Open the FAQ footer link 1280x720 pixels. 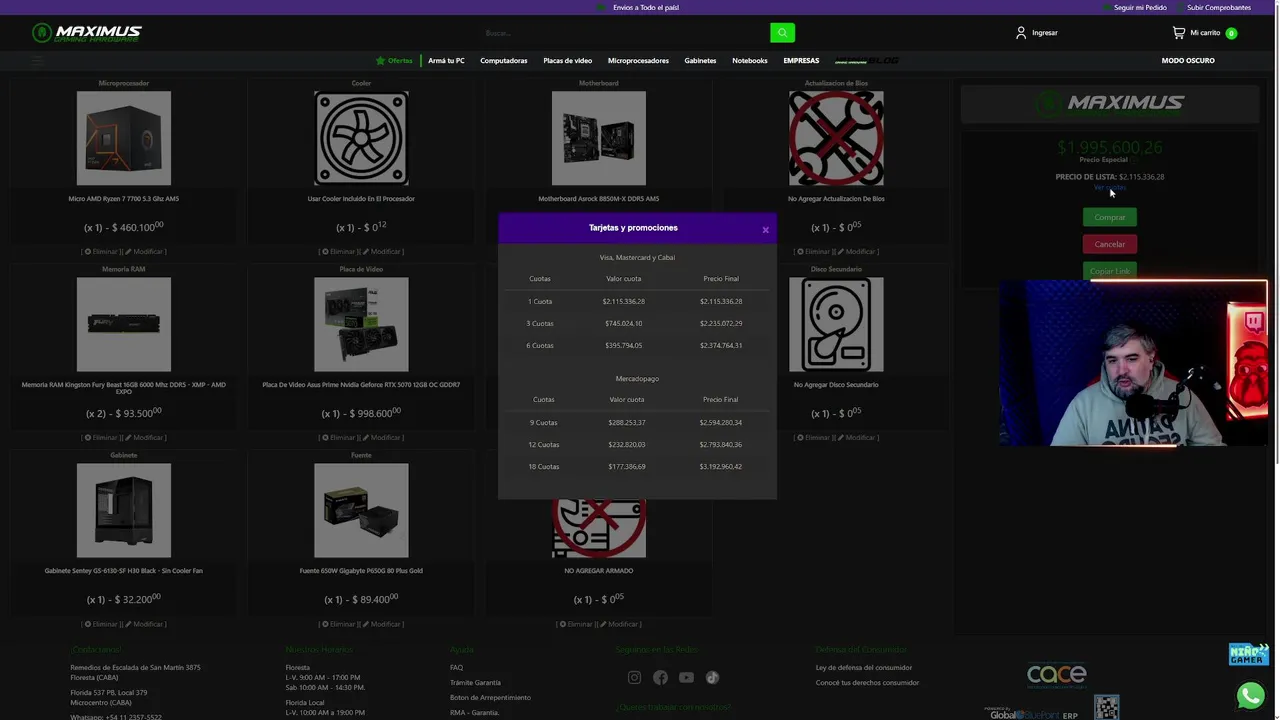(456, 668)
